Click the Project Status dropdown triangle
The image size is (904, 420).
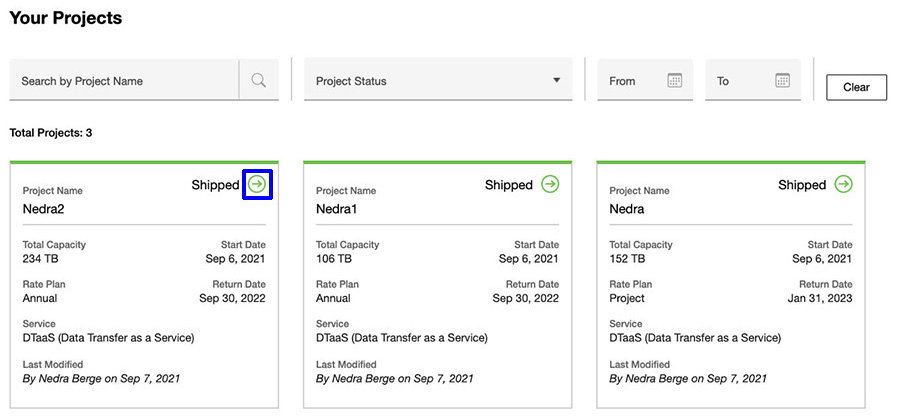(556, 81)
